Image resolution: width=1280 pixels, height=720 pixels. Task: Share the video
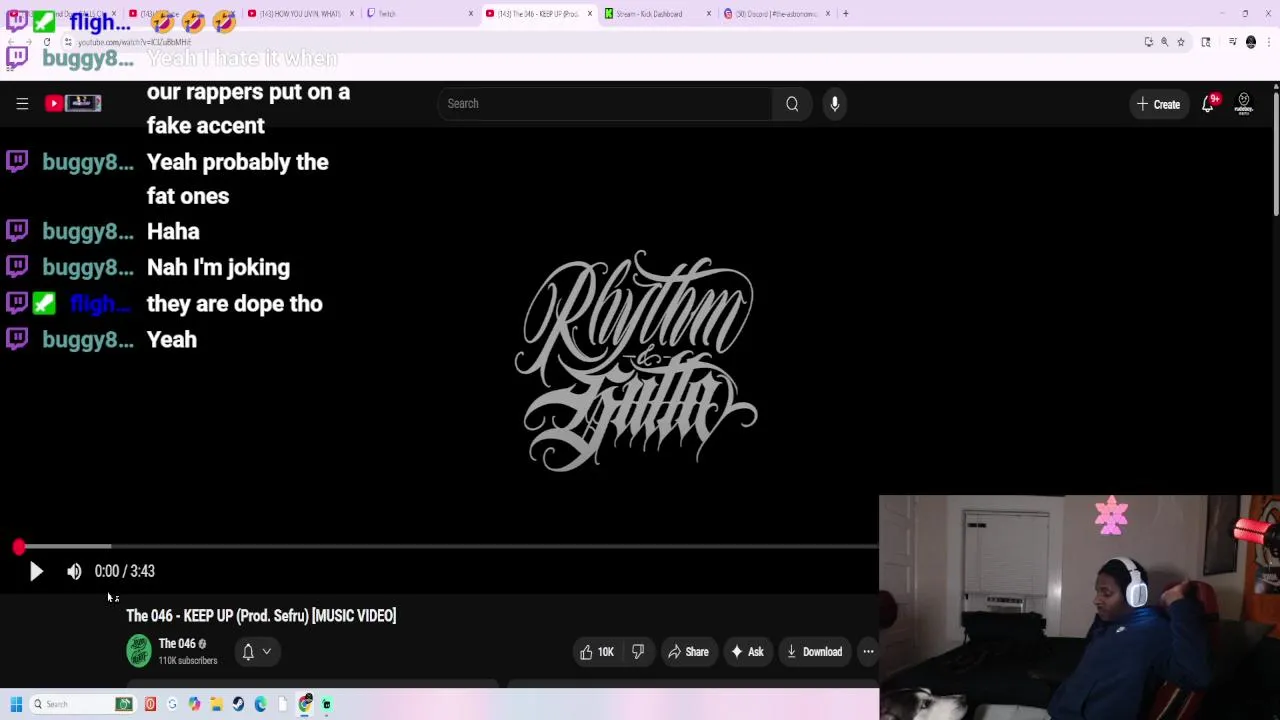(x=688, y=652)
